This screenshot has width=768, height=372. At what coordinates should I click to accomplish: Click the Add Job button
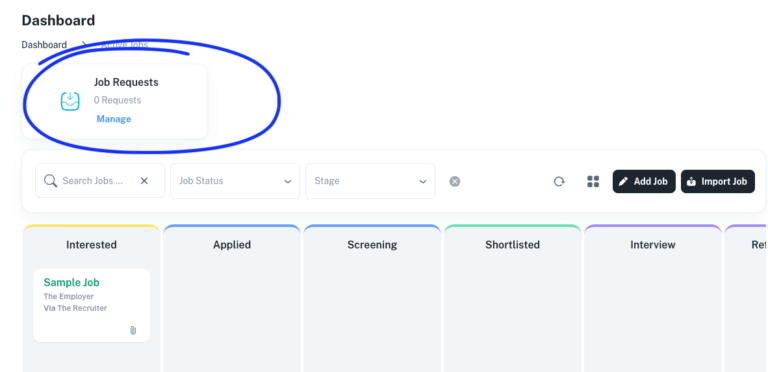pos(644,182)
